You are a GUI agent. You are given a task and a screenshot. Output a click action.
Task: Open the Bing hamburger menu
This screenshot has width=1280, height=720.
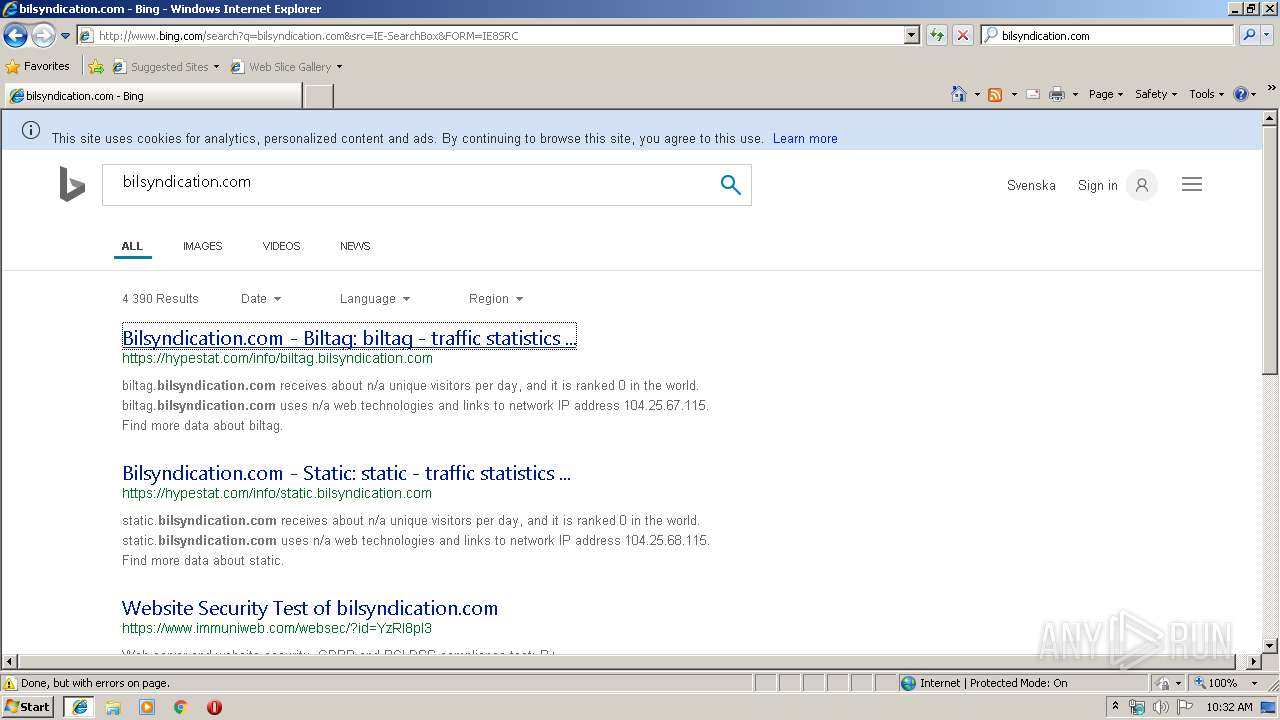point(1192,185)
